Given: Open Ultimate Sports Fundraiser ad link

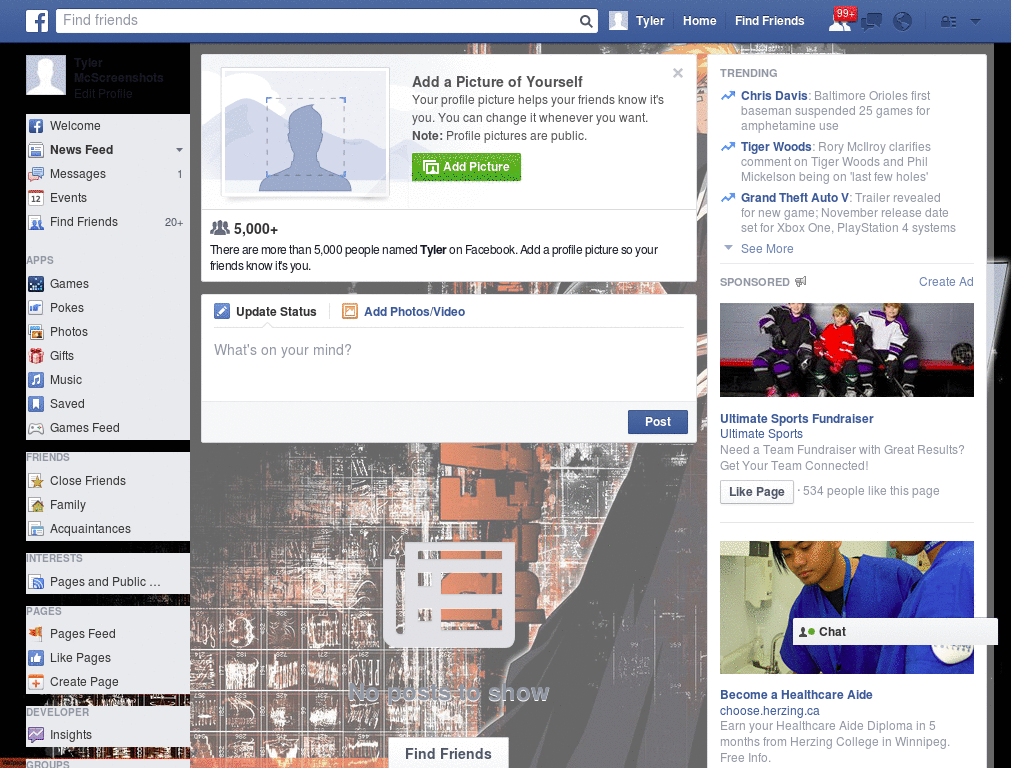Looking at the screenshot, I should pyautogui.click(x=796, y=419).
